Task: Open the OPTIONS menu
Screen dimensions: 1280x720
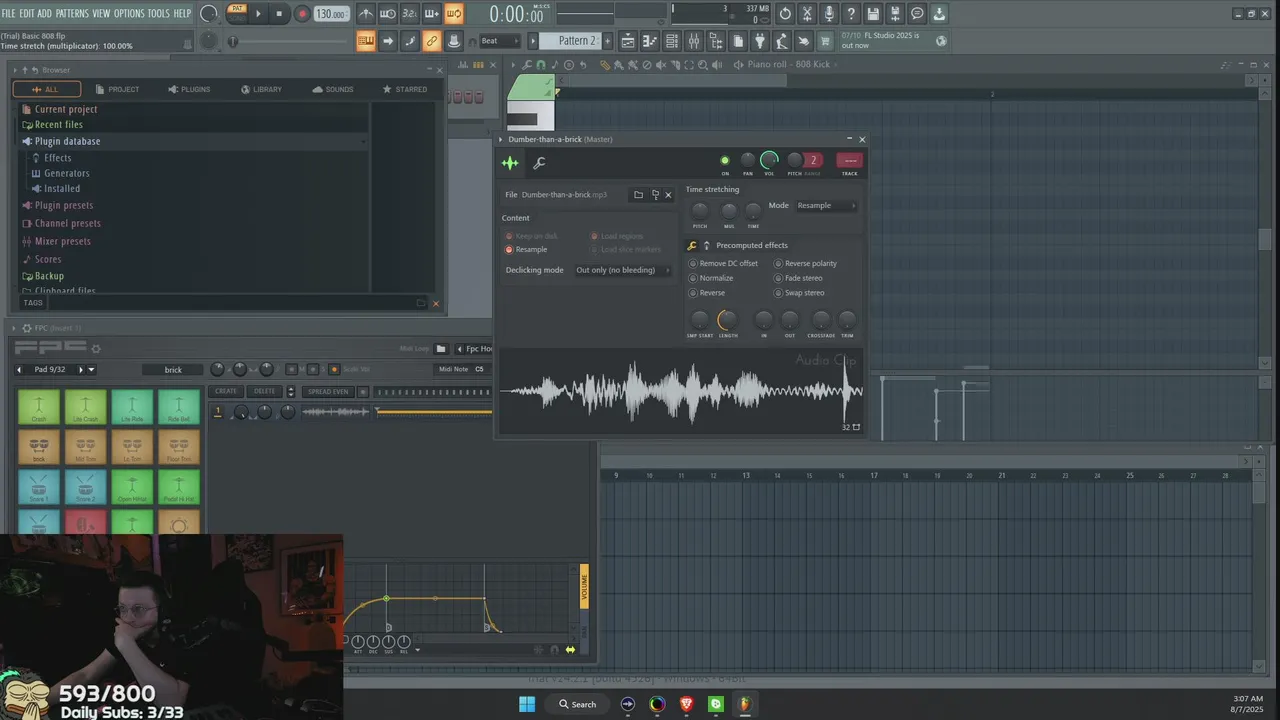Action: pyautogui.click(x=129, y=13)
